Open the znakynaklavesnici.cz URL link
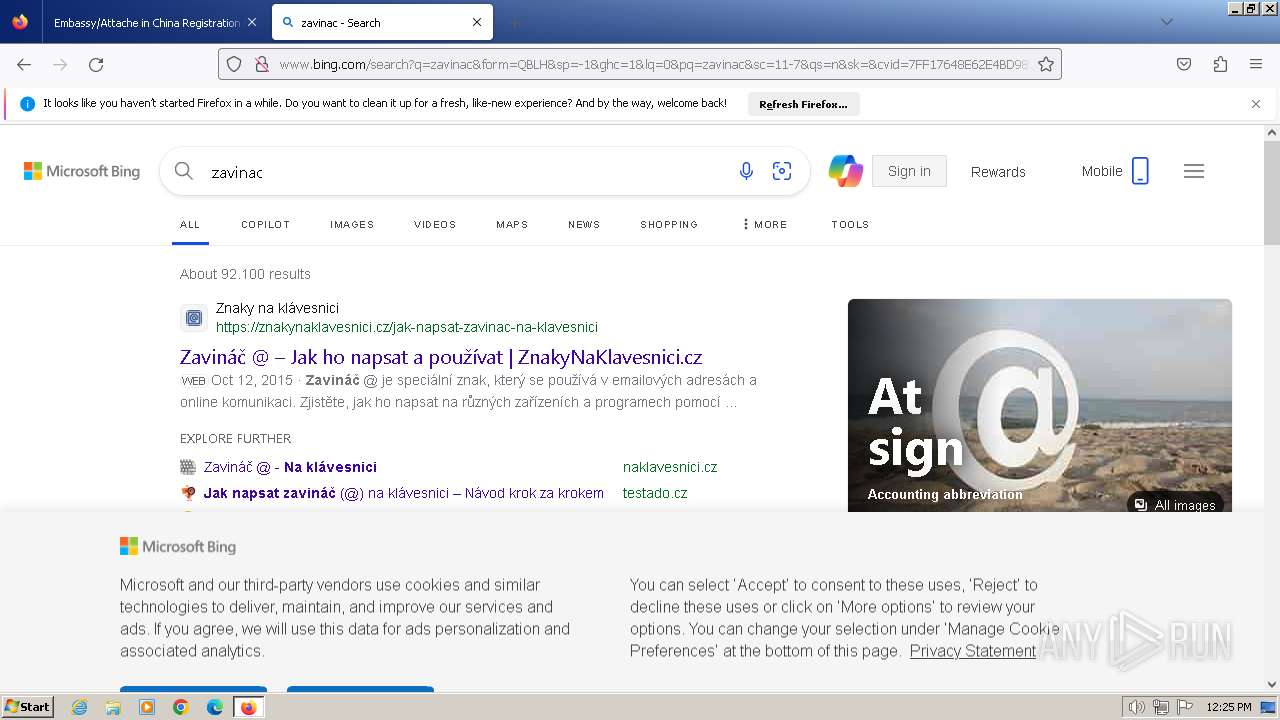 click(407, 327)
